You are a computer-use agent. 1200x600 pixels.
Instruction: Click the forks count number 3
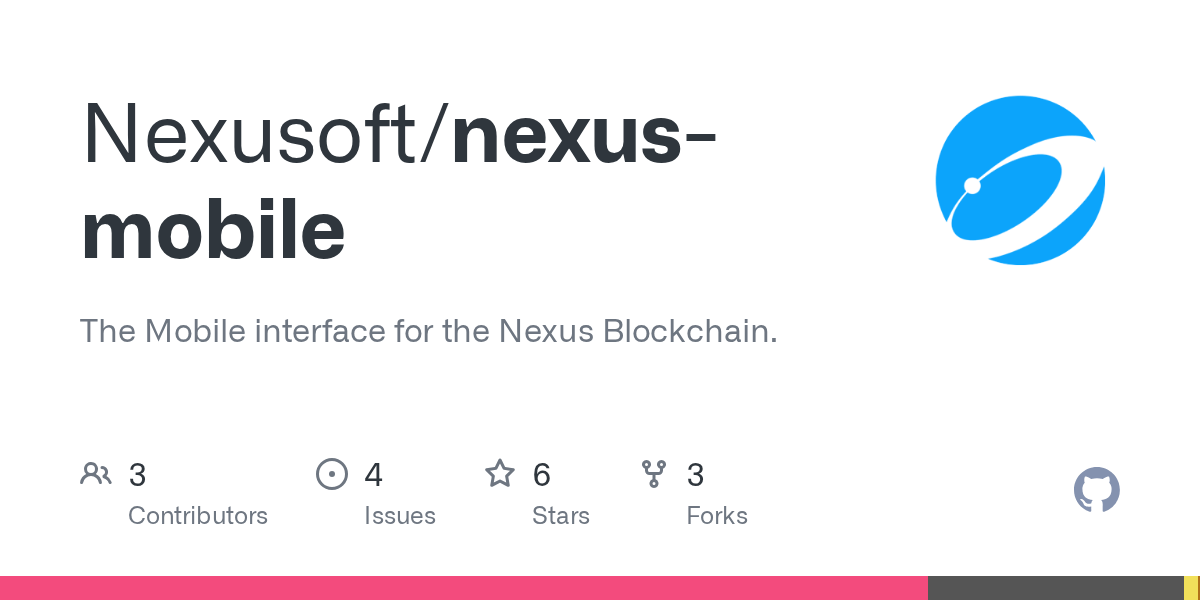pyautogui.click(x=695, y=475)
